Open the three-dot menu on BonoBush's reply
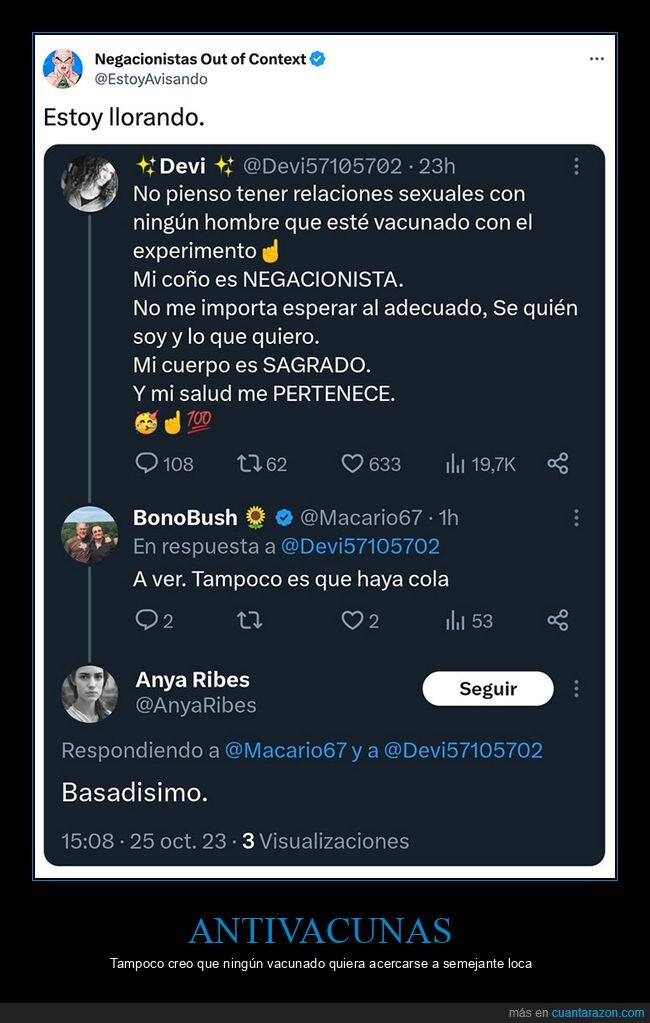The height and width of the screenshot is (1023, 650). 576,517
